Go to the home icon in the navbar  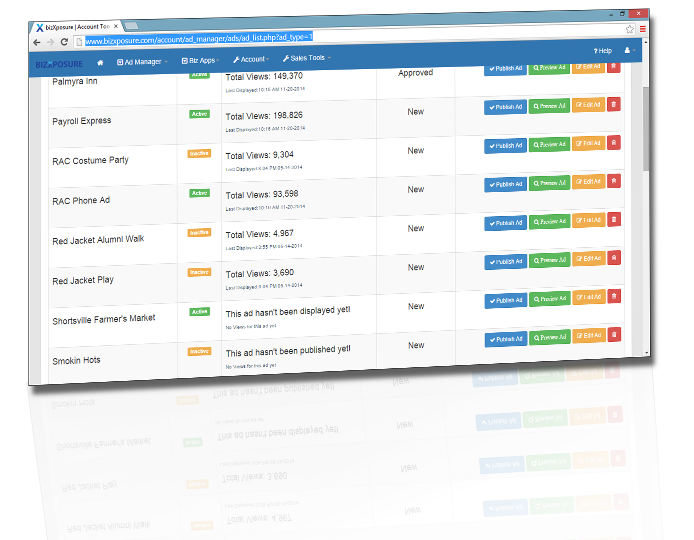tap(100, 62)
